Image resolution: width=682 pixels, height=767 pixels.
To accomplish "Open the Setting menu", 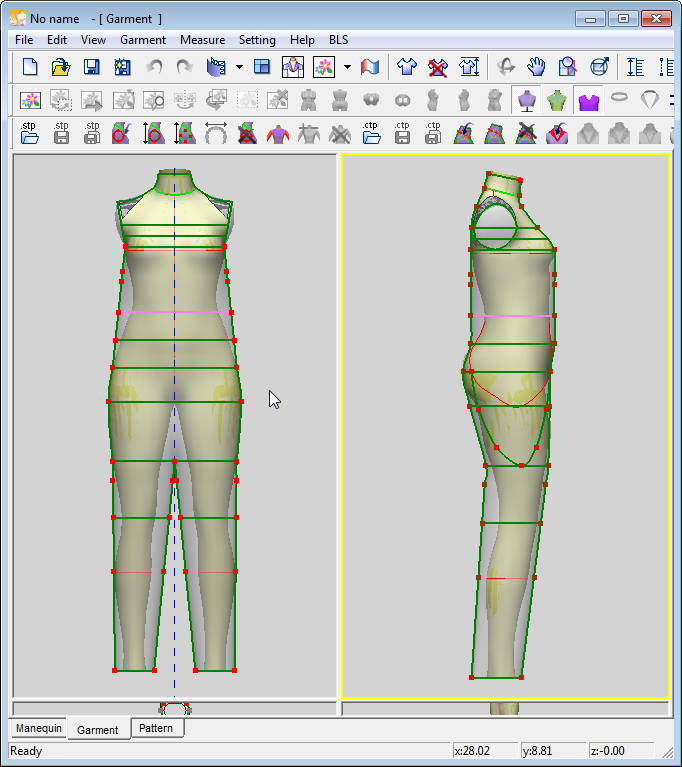I will click(x=257, y=40).
